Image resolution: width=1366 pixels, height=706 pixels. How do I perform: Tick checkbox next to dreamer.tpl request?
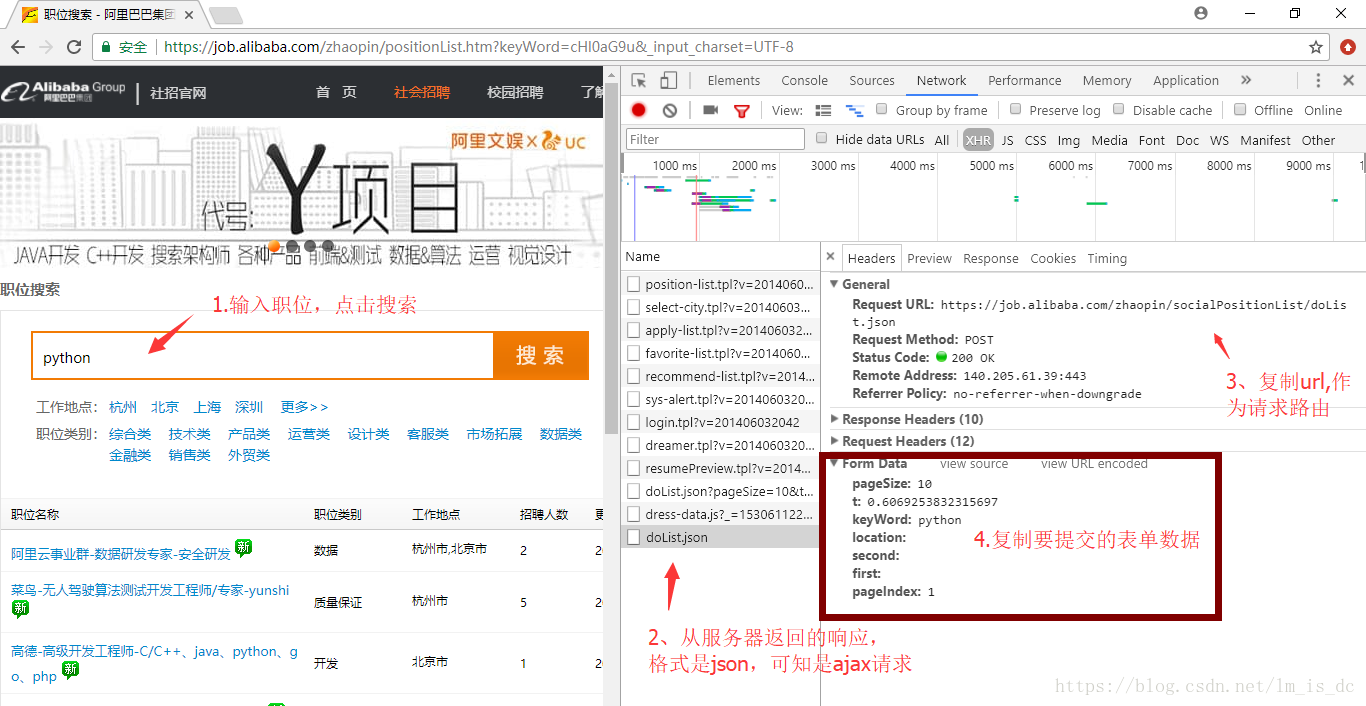point(633,445)
